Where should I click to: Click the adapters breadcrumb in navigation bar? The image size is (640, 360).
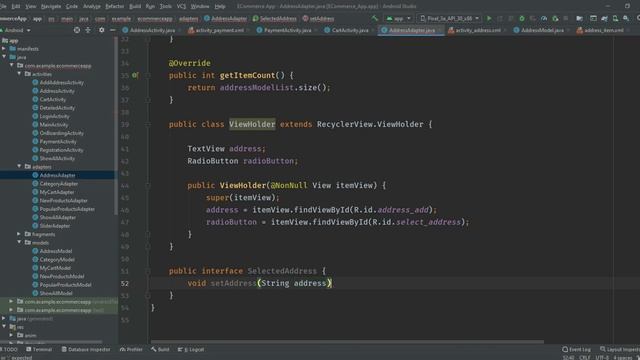coord(189,18)
